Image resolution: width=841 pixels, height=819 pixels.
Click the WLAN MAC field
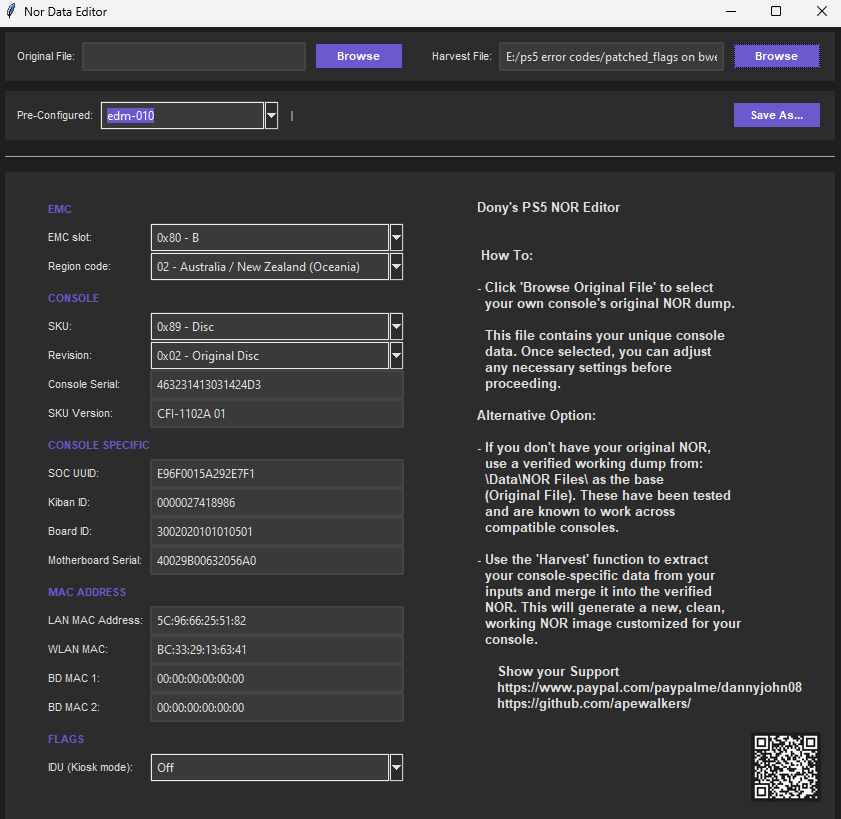pyautogui.click(x=277, y=650)
